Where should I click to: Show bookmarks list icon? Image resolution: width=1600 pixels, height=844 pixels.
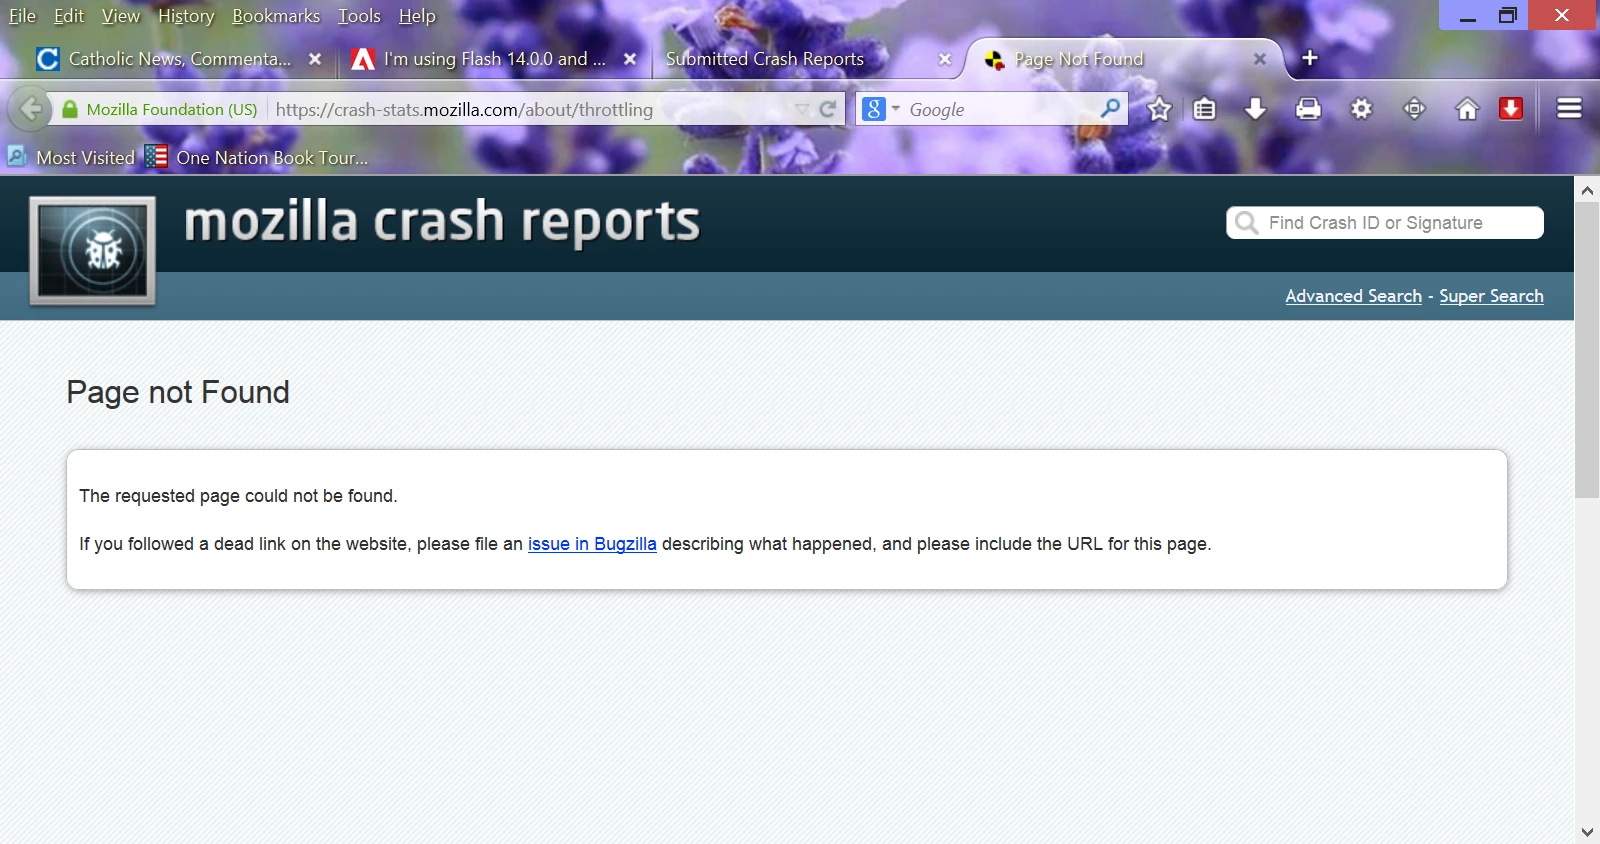(x=1205, y=109)
